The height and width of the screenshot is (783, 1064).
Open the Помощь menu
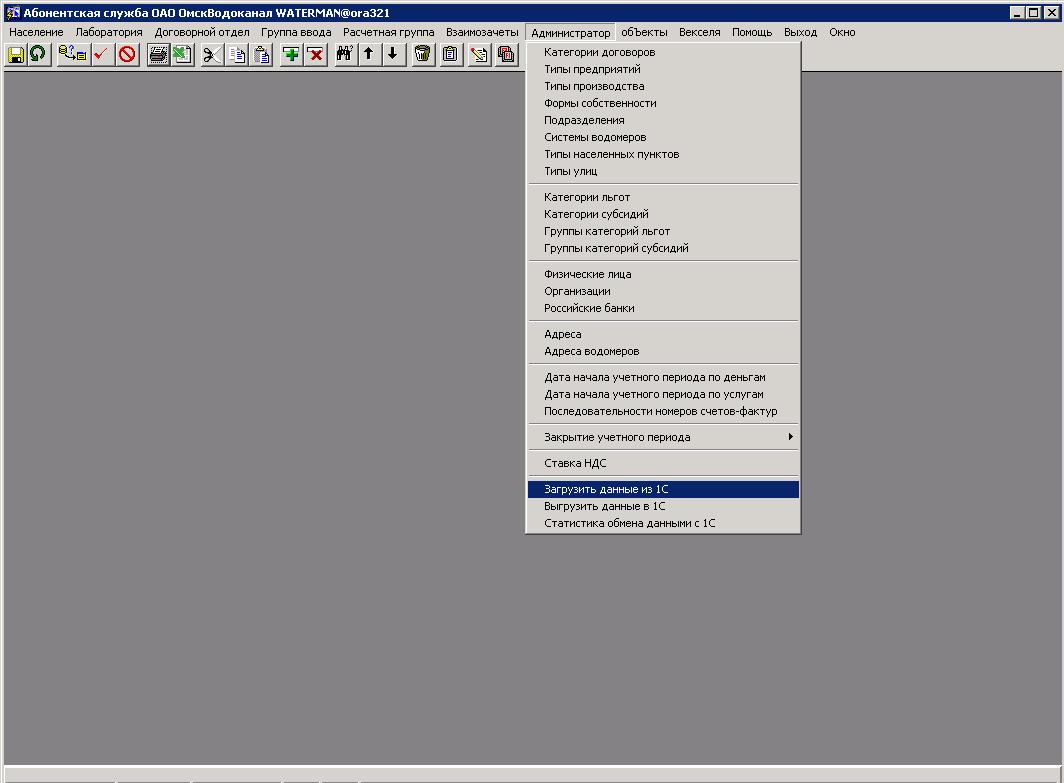click(x=752, y=32)
